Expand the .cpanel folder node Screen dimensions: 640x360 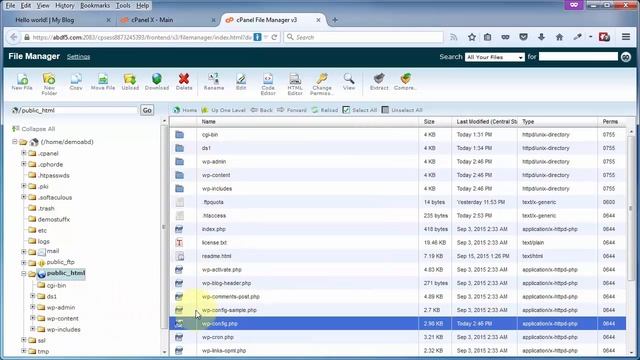click(24, 153)
